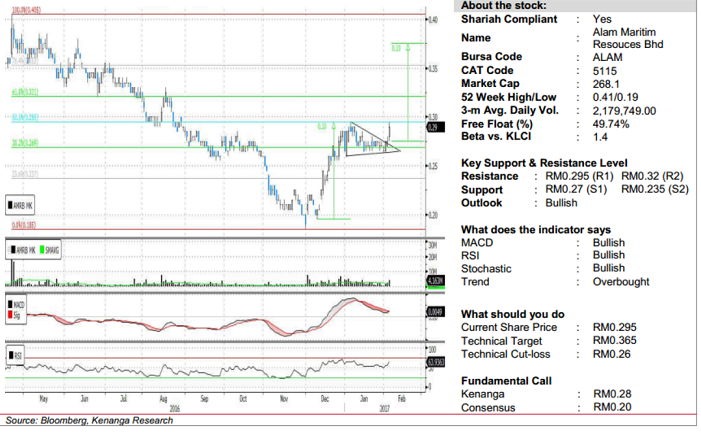The width and height of the screenshot is (701, 432).
Task: Click the RSI value tag on the right axis
Action: tap(436, 361)
